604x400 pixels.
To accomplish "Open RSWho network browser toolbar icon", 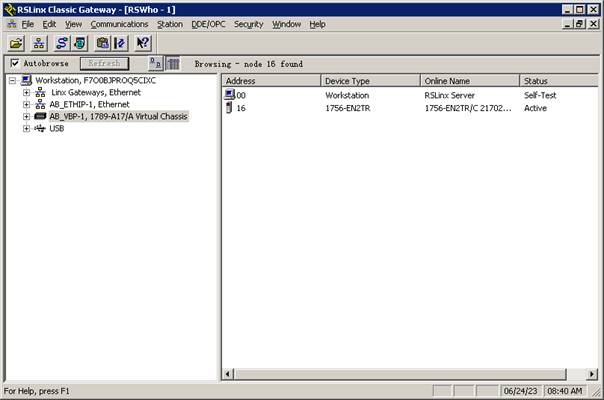I will coord(39,43).
